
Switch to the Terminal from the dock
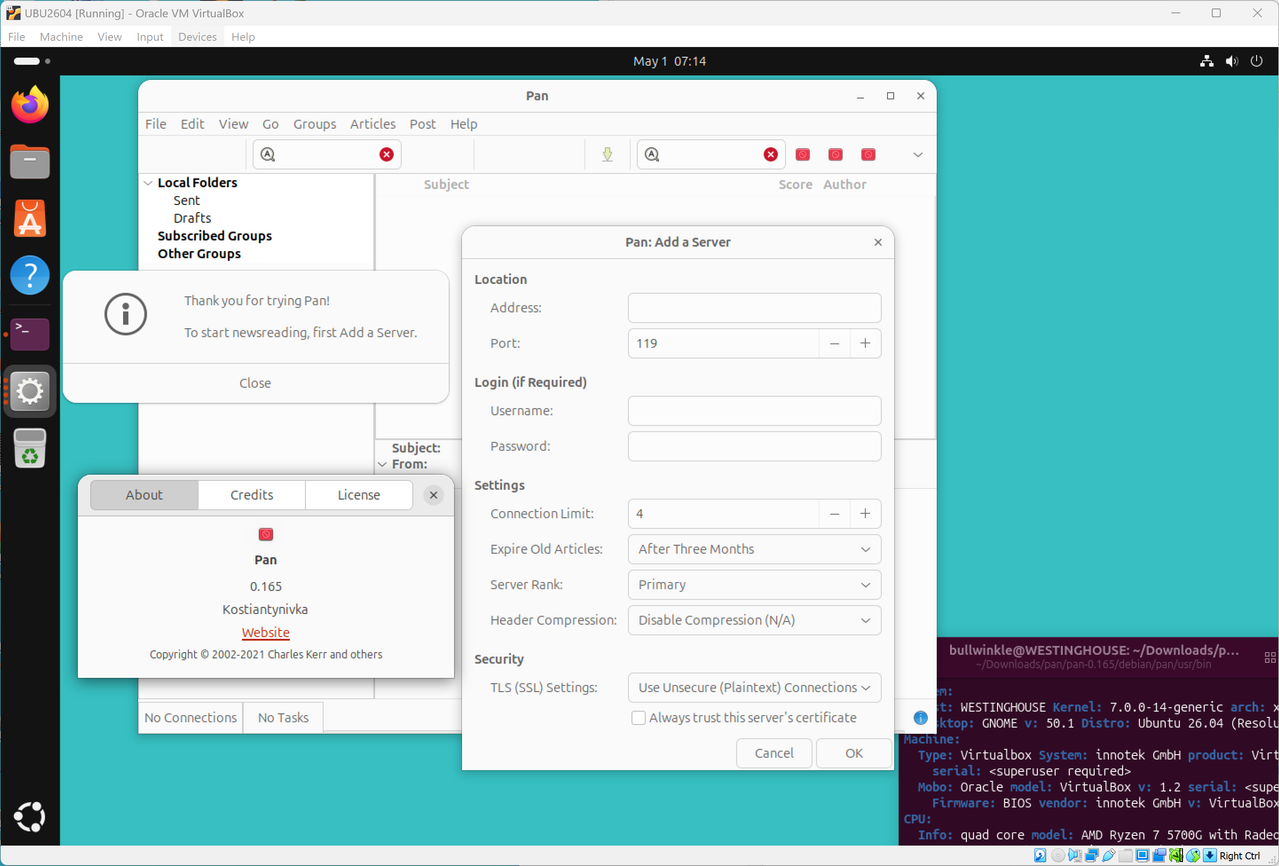coord(30,333)
